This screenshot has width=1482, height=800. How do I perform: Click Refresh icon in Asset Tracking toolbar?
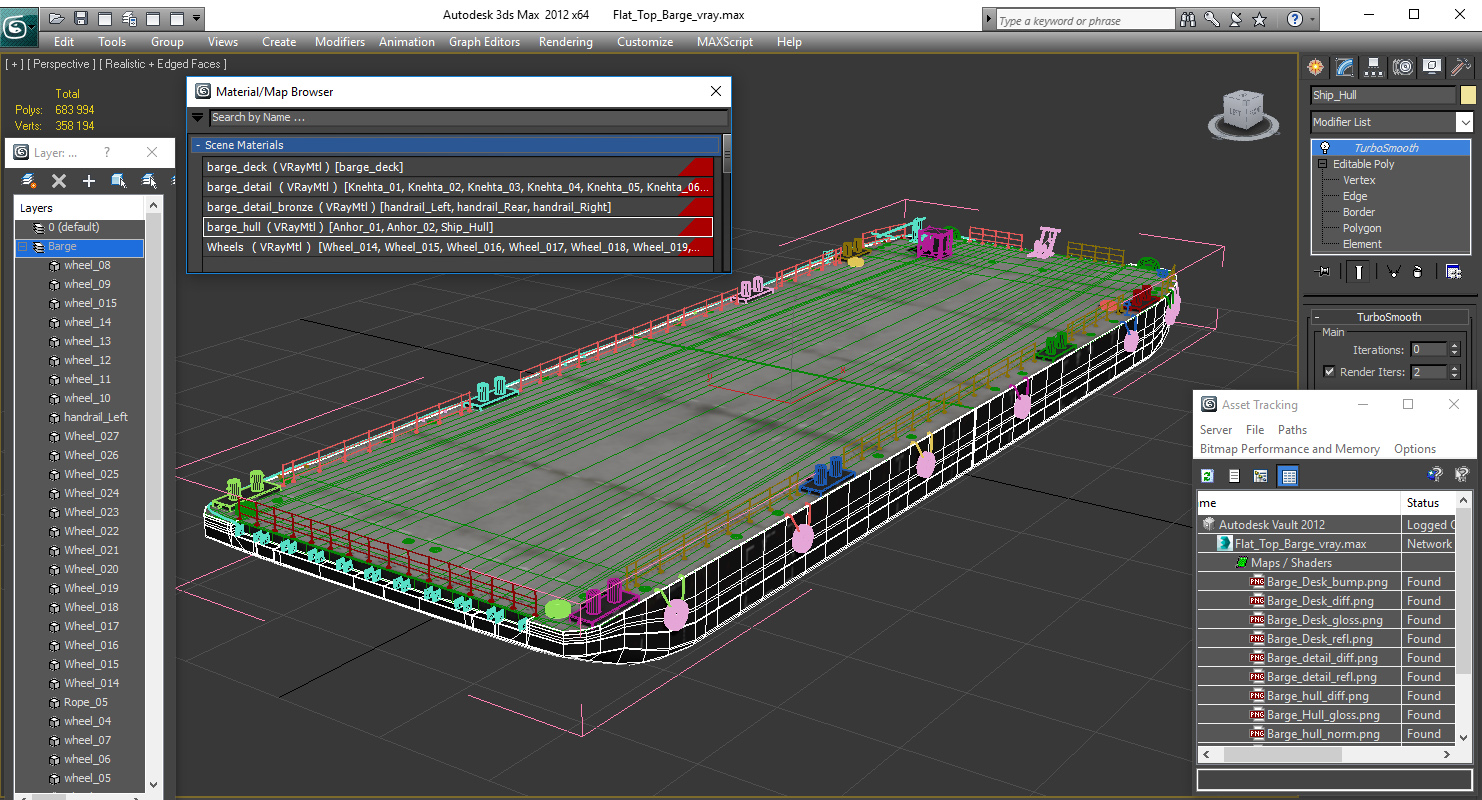pos(1207,476)
